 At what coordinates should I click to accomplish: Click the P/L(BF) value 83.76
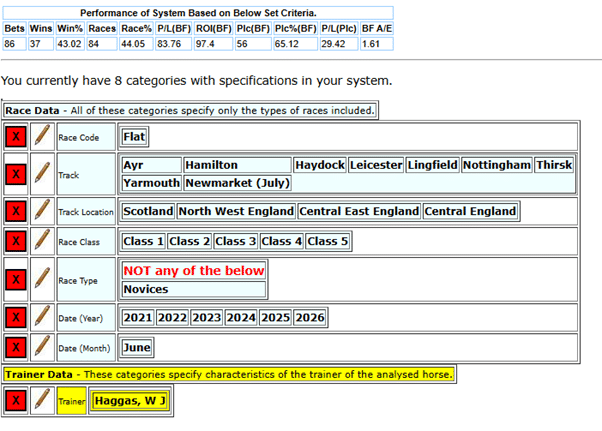click(174, 44)
